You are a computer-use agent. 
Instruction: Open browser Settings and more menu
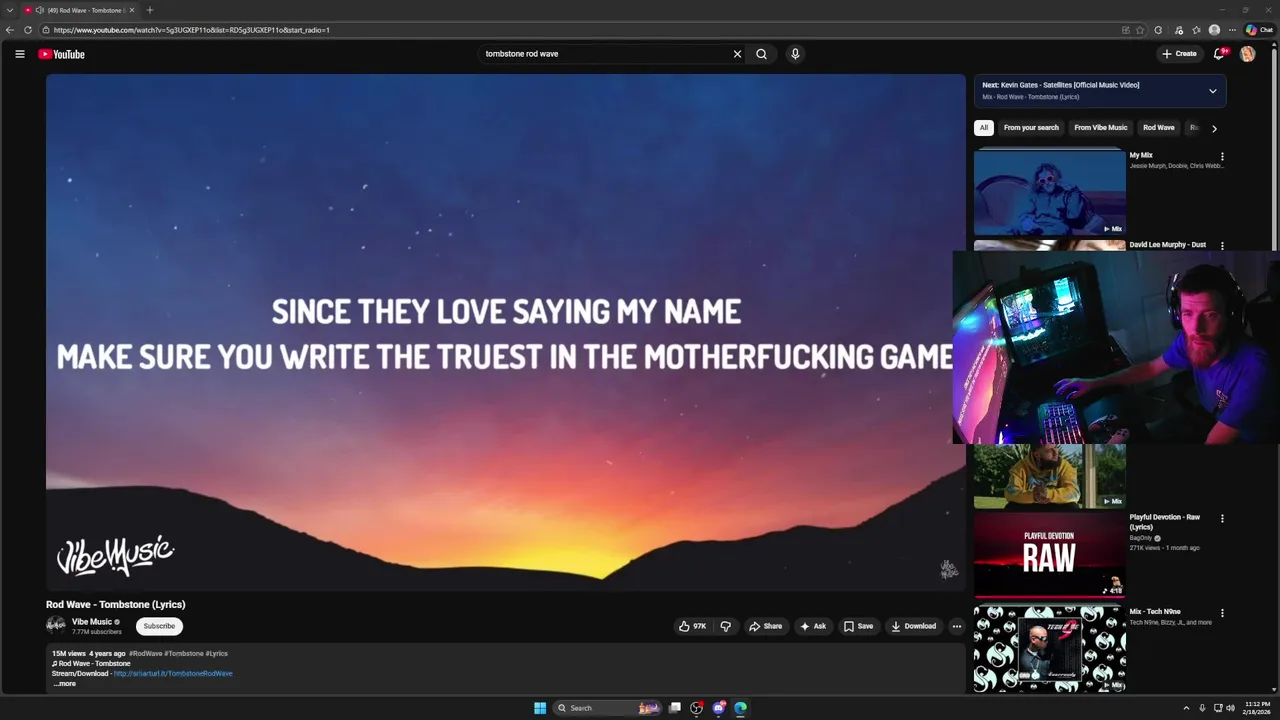1232,30
